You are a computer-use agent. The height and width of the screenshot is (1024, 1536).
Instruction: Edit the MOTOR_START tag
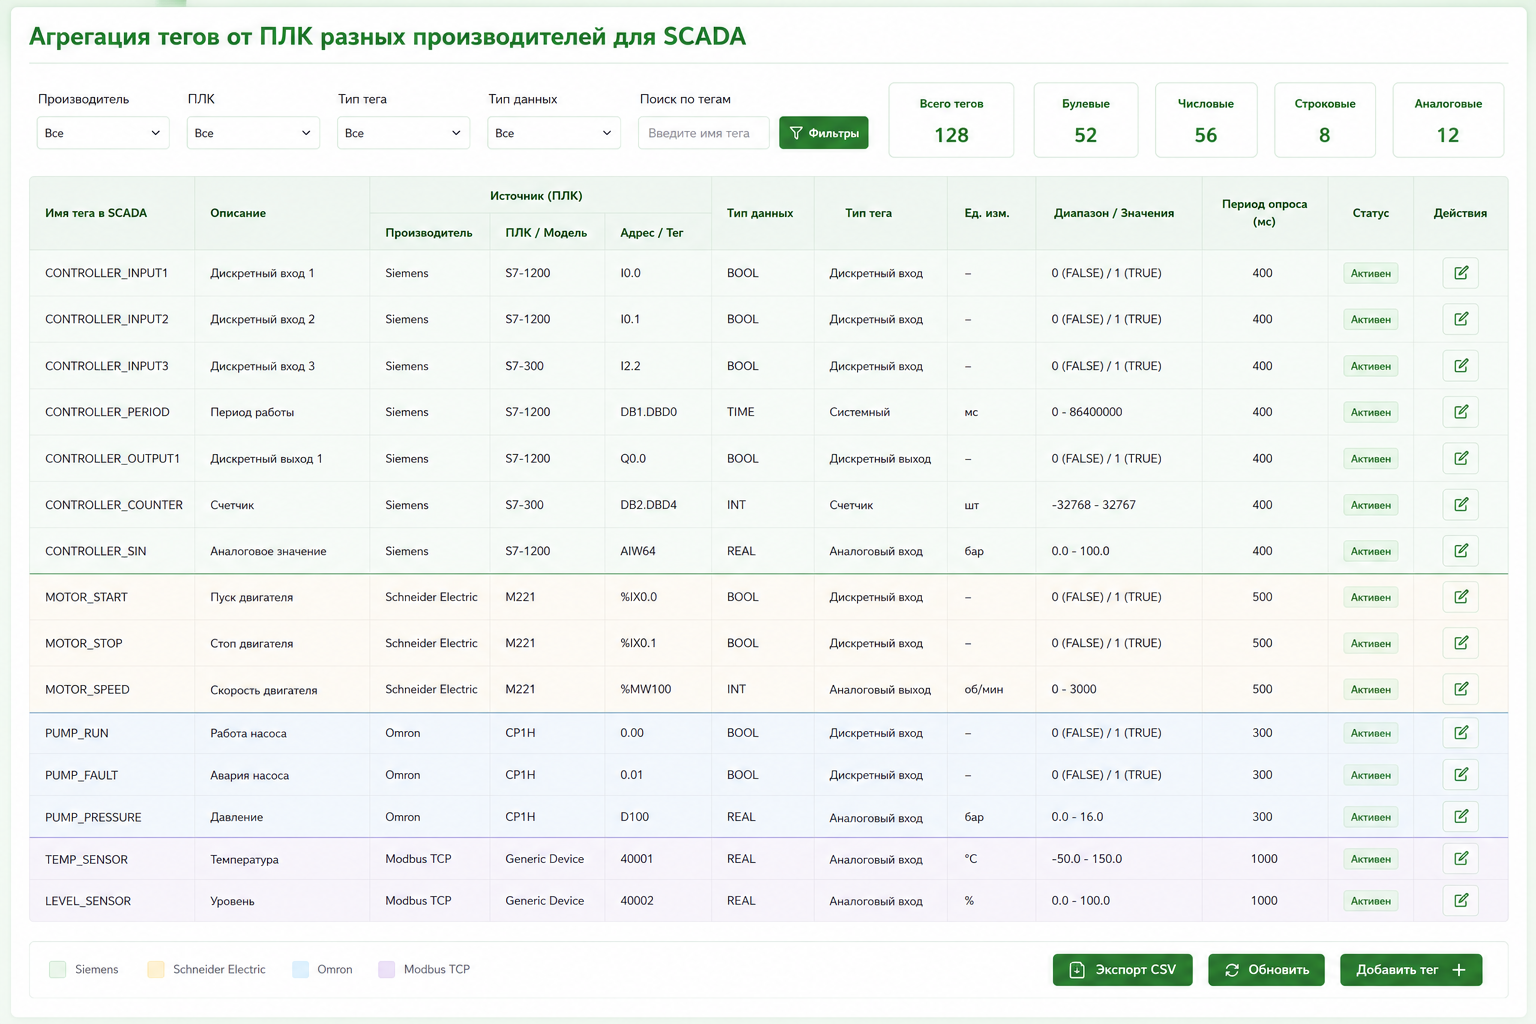point(1460,597)
